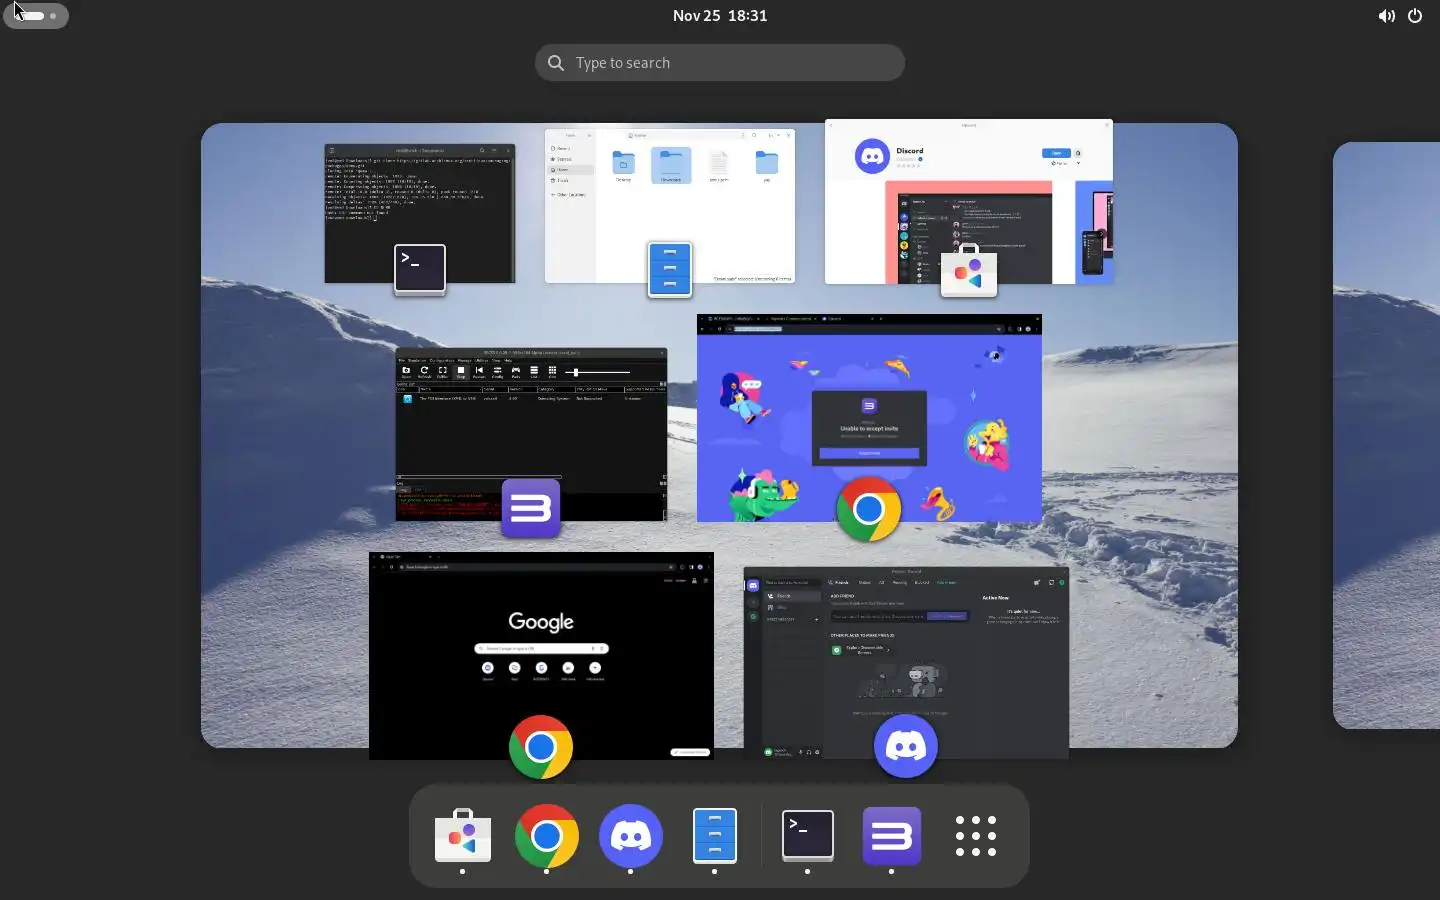This screenshot has height=900, width=1440.
Task: Launch Google Chrome from the dock
Action: [x=547, y=836]
